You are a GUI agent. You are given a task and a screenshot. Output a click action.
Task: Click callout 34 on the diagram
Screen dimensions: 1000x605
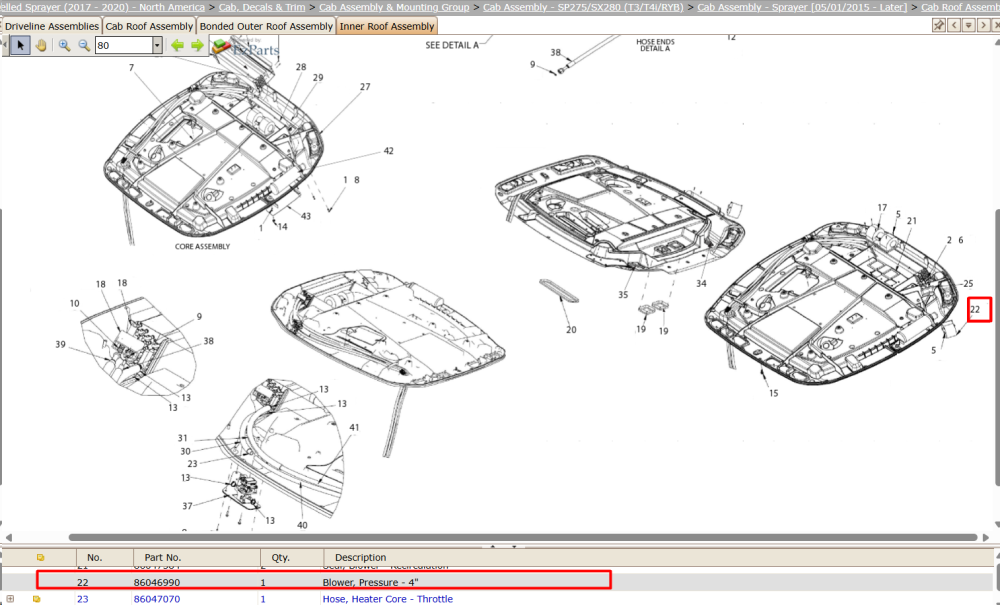pyautogui.click(x=702, y=284)
